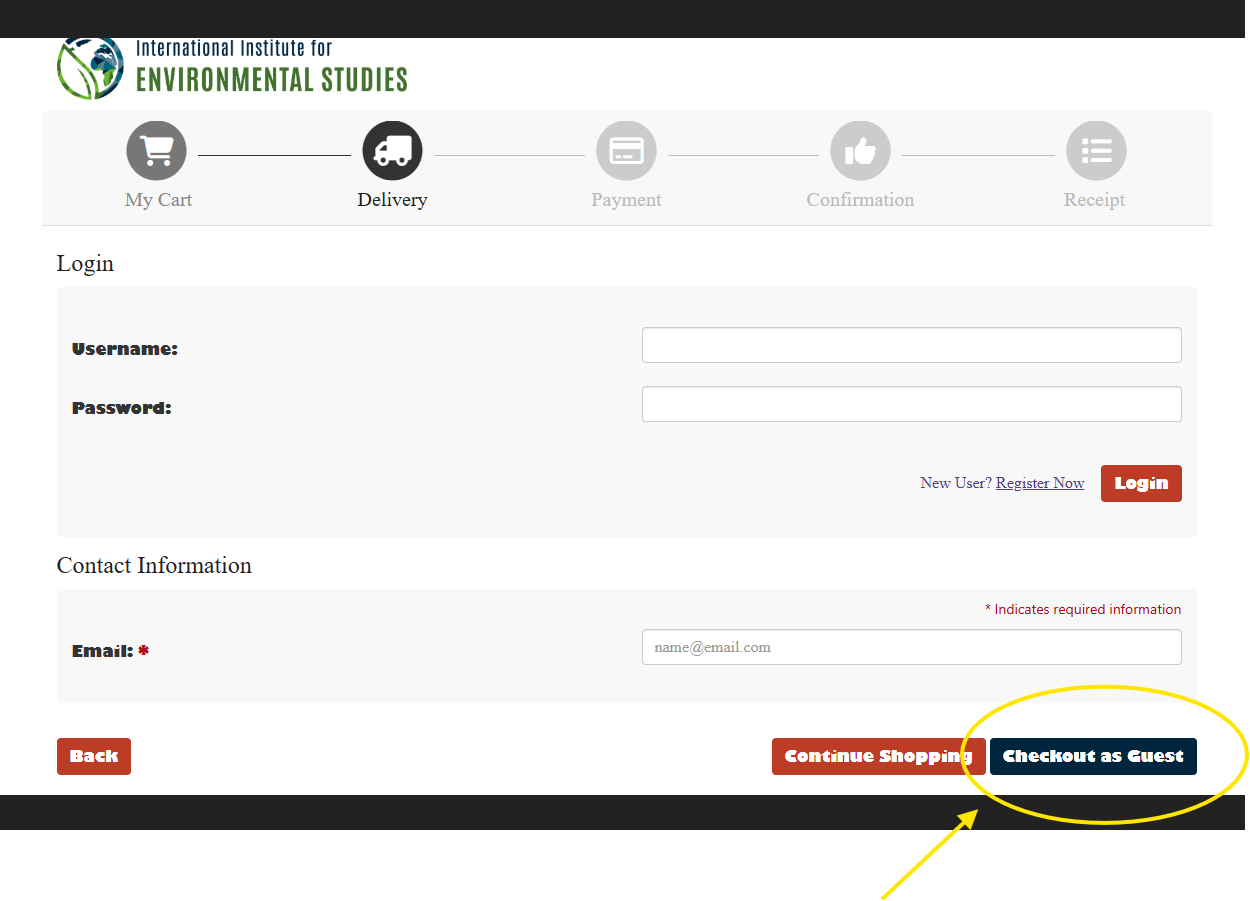This screenshot has height=901, width=1250.
Task: Click the My Cart shopping cart icon
Action: tap(157, 151)
